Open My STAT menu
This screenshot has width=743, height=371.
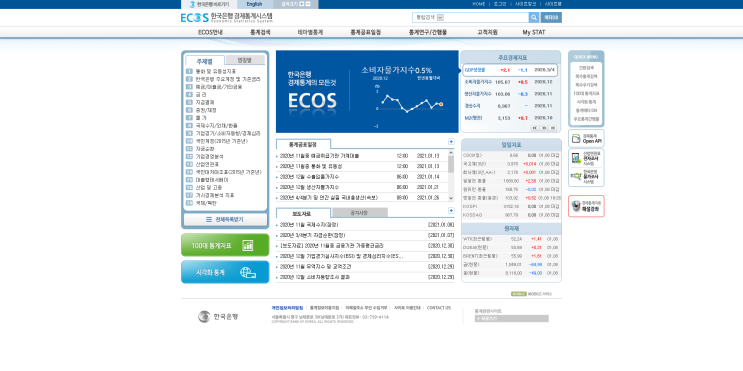click(x=534, y=33)
